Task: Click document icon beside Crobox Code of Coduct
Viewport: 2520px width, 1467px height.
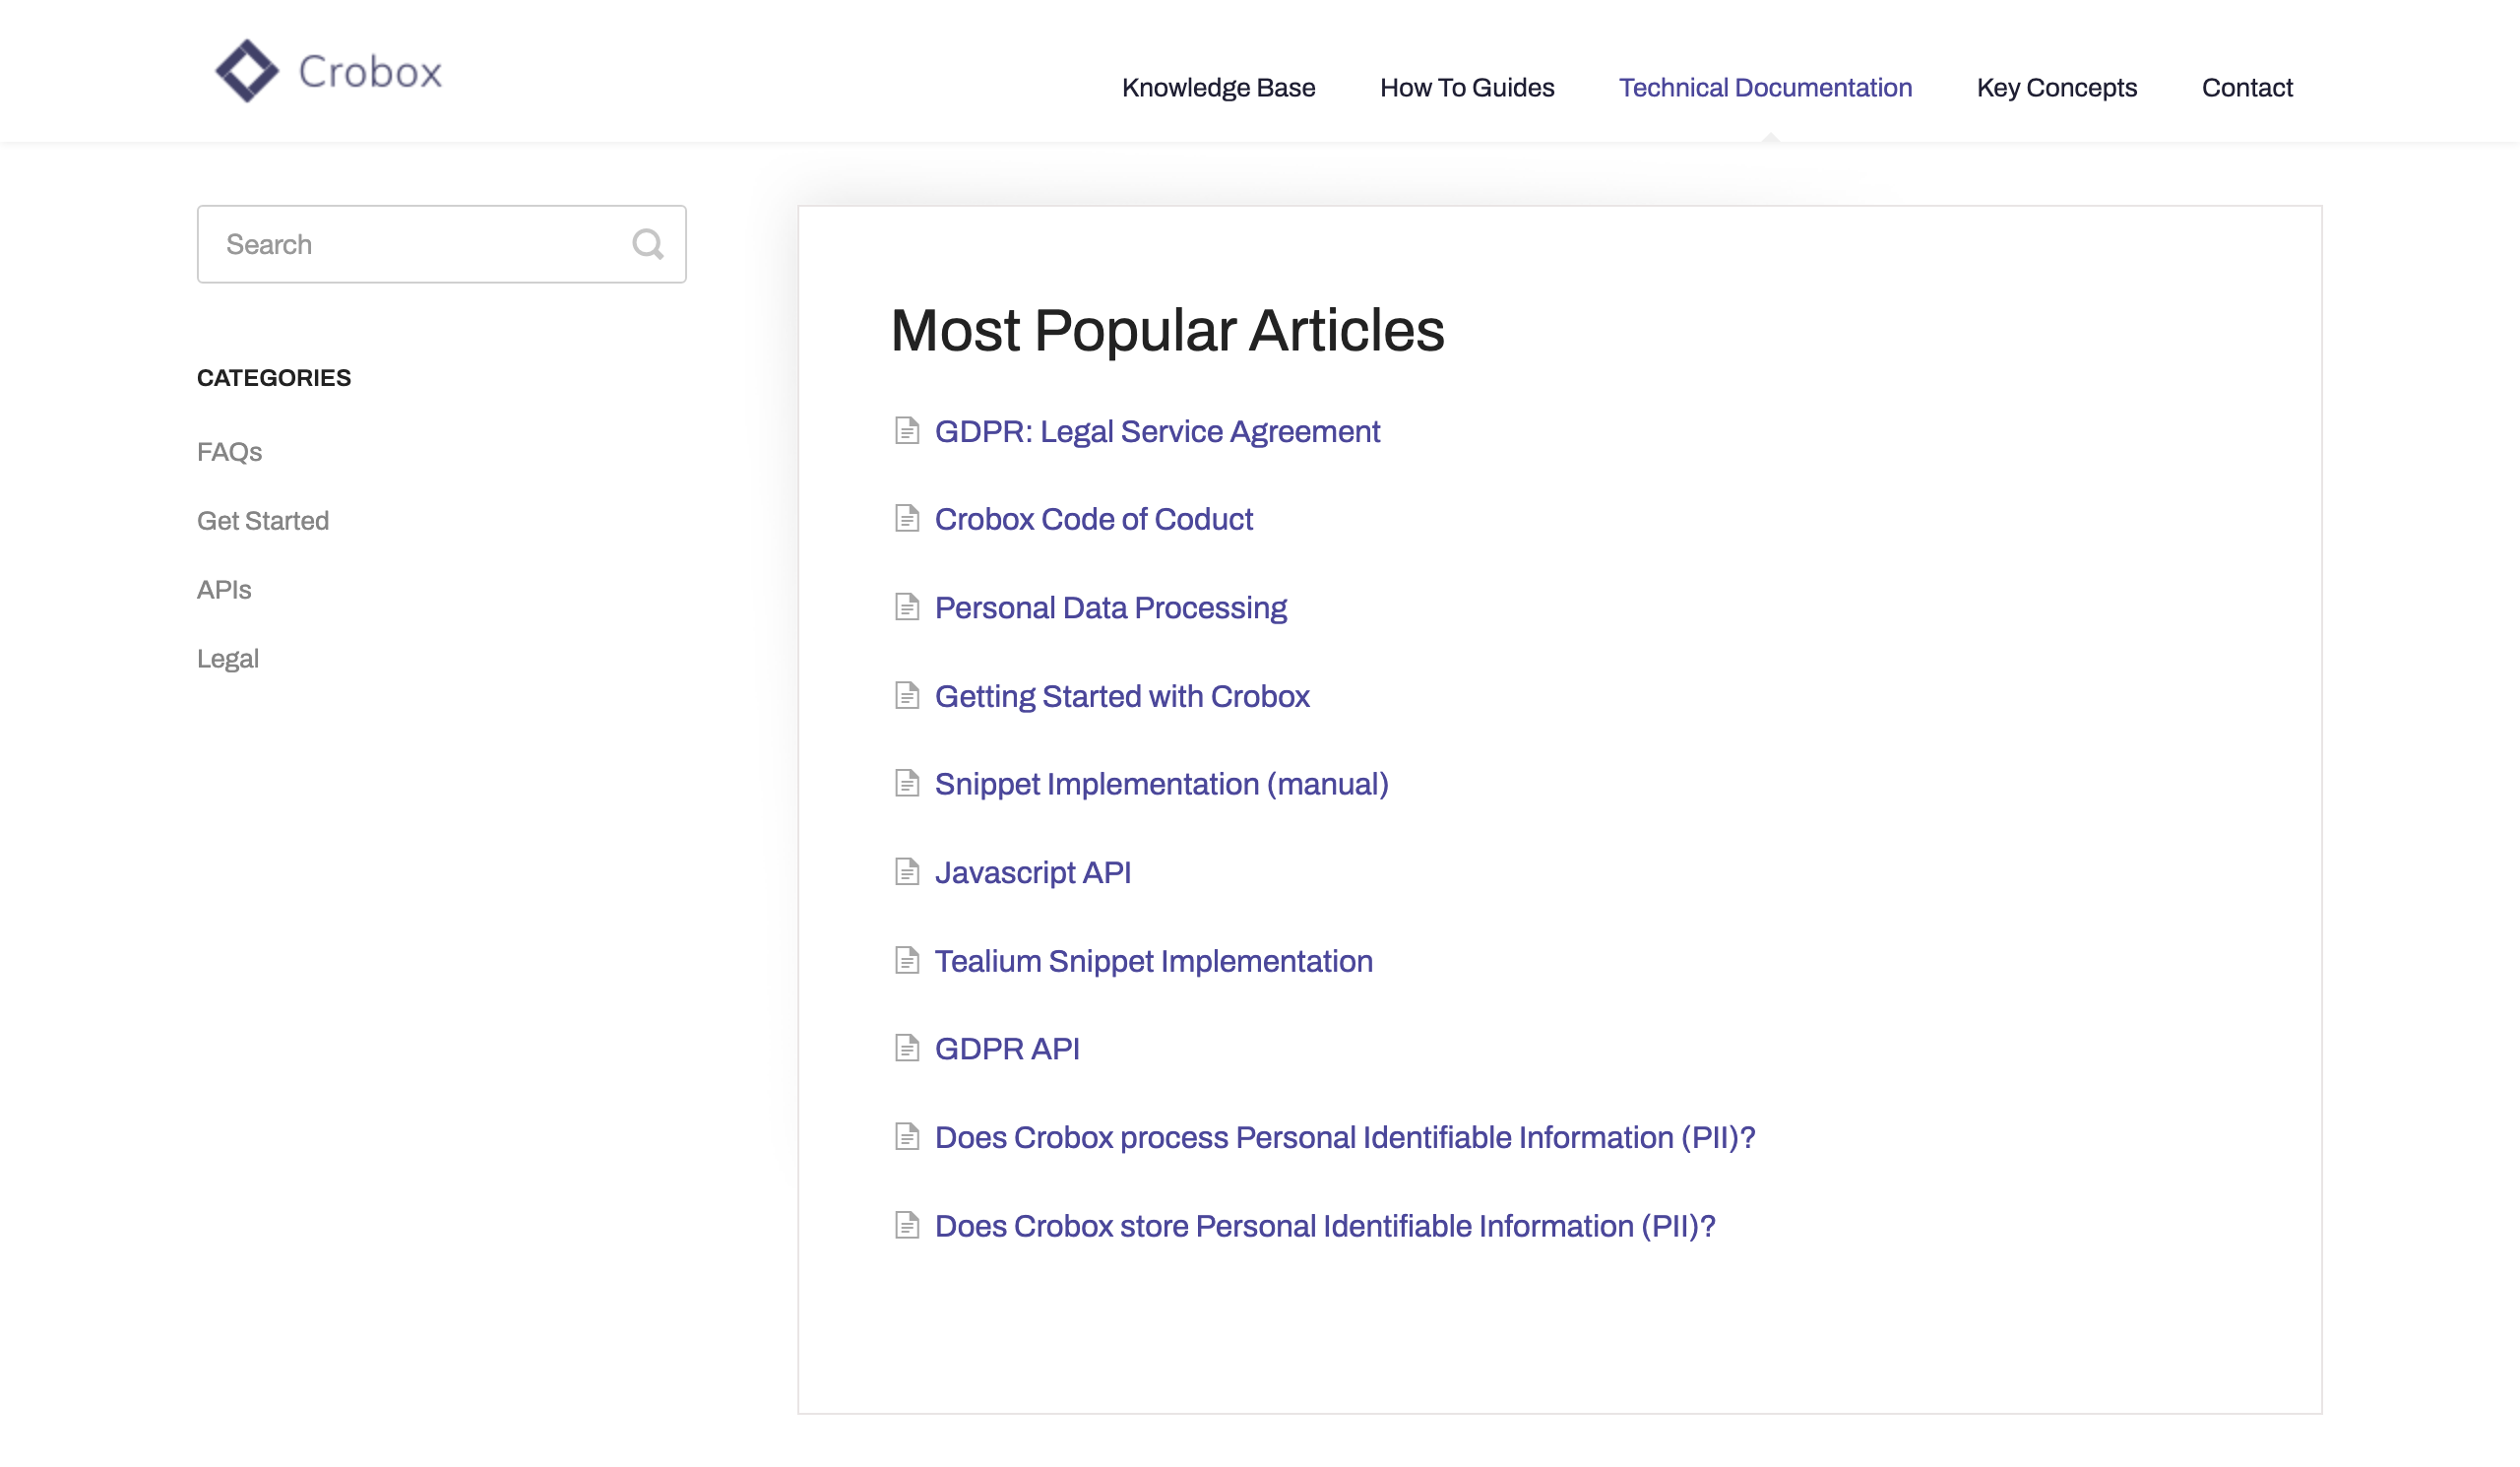Action: coord(906,519)
